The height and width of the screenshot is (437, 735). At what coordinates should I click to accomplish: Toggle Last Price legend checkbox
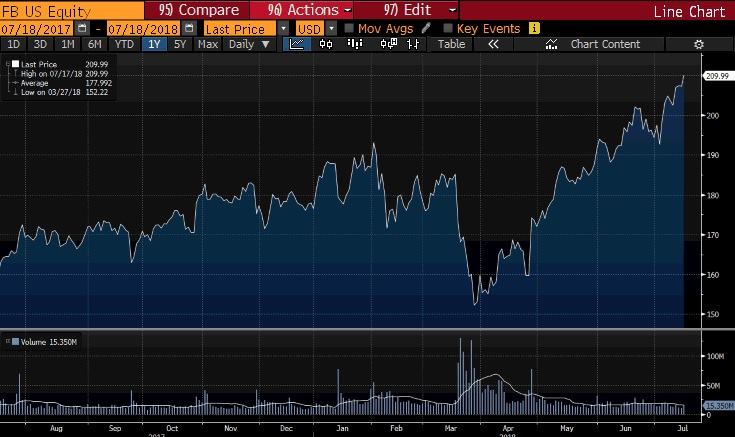(x=15, y=64)
